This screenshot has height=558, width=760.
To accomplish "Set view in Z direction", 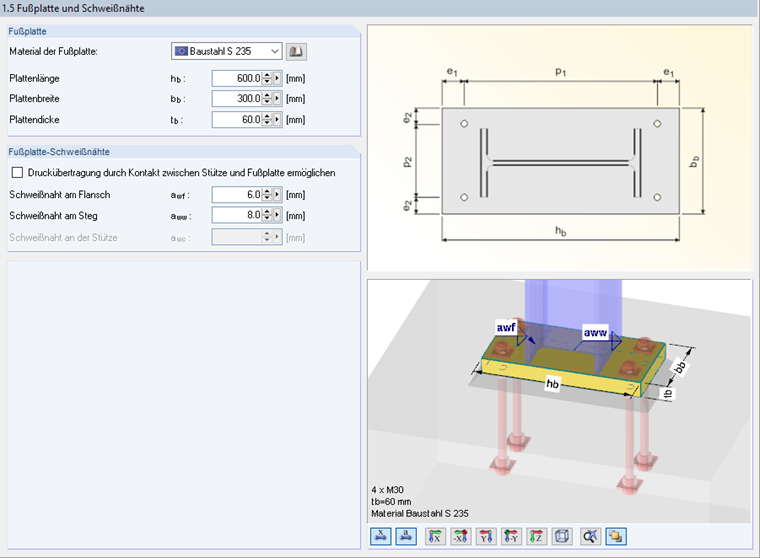I will (536, 537).
